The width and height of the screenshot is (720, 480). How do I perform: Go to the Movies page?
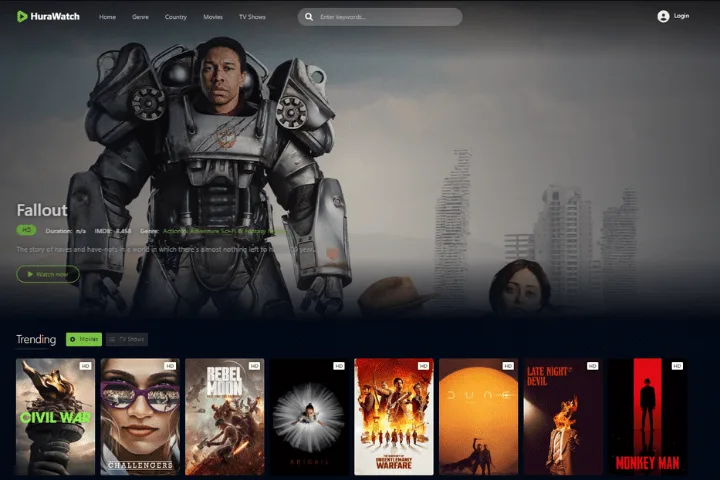[x=213, y=17]
